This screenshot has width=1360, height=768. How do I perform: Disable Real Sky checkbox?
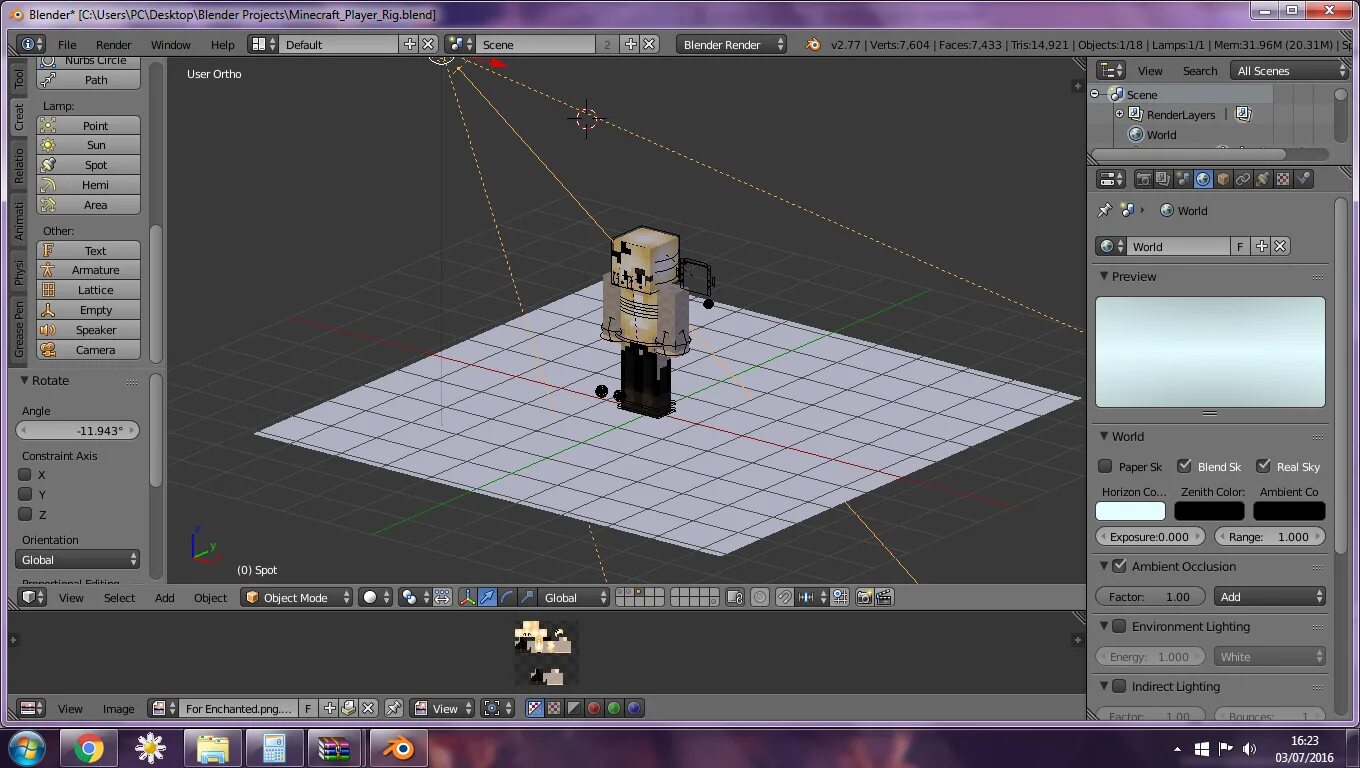(1263, 466)
